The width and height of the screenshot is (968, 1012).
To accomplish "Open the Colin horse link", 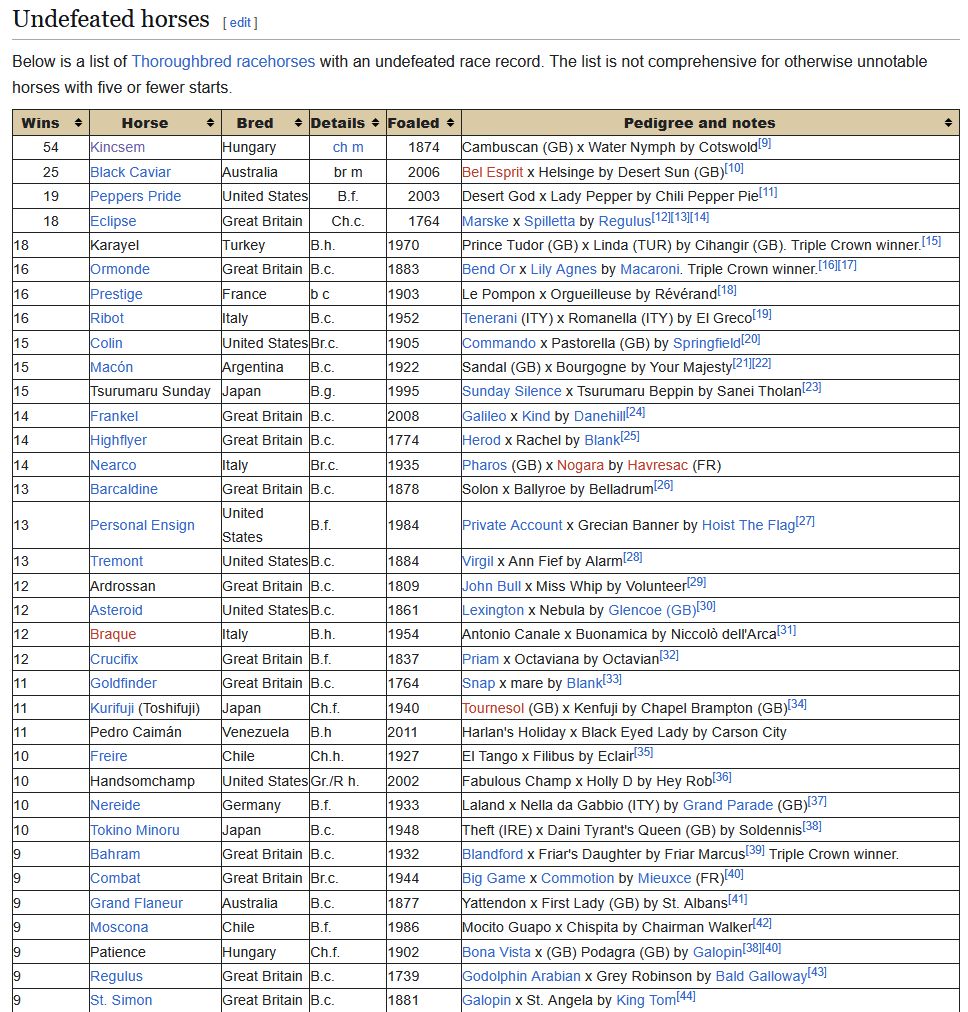I will tap(106, 343).
